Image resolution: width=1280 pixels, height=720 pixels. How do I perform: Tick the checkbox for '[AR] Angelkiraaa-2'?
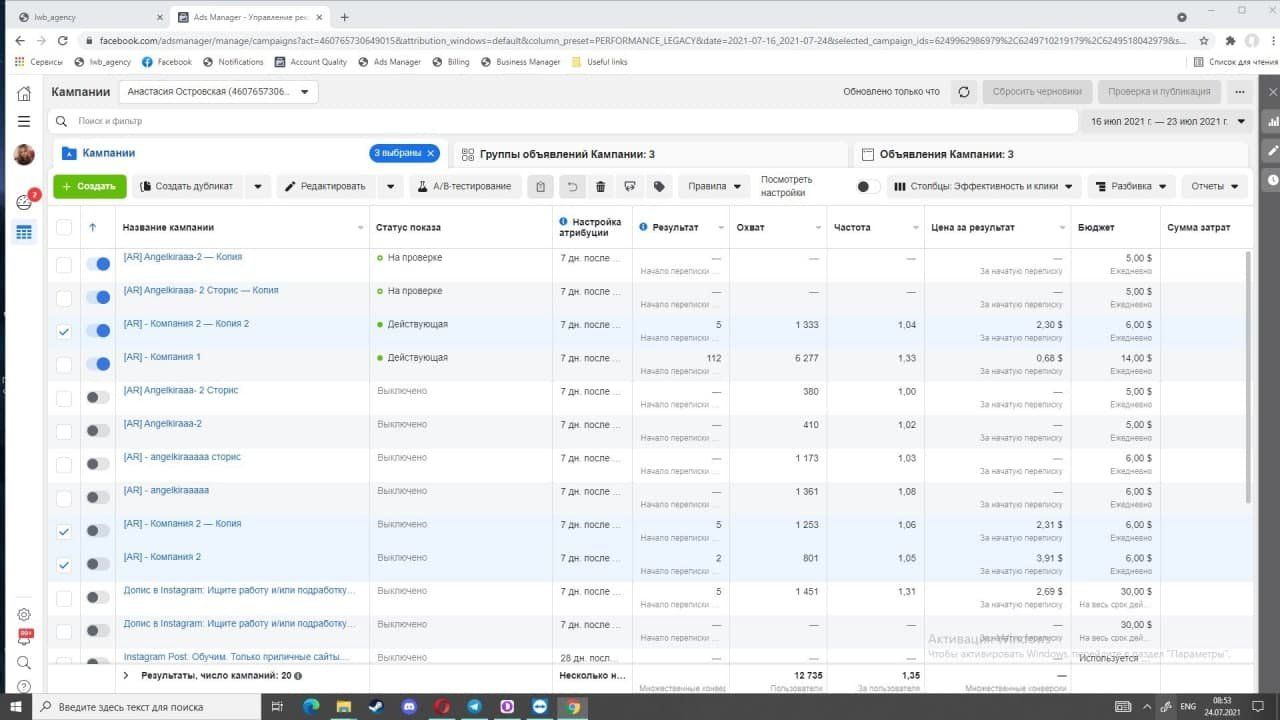[64, 431]
